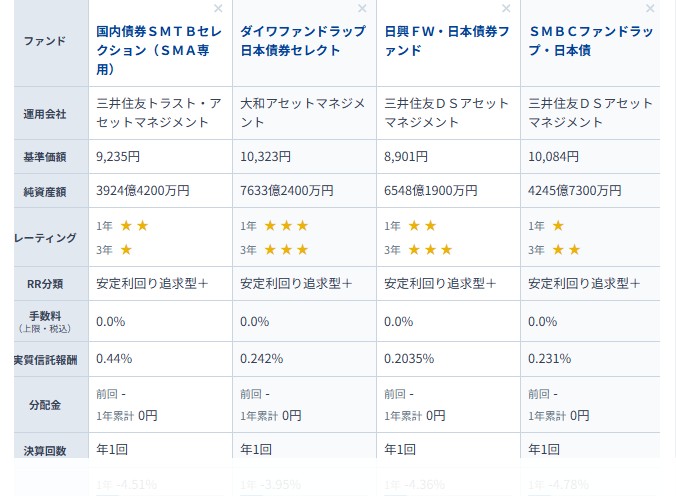Open the 国内債券ＳＭＴＢセレクション（ＳＭＡ専用） fund link
The image size is (676, 496).
click(x=159, y=50)
